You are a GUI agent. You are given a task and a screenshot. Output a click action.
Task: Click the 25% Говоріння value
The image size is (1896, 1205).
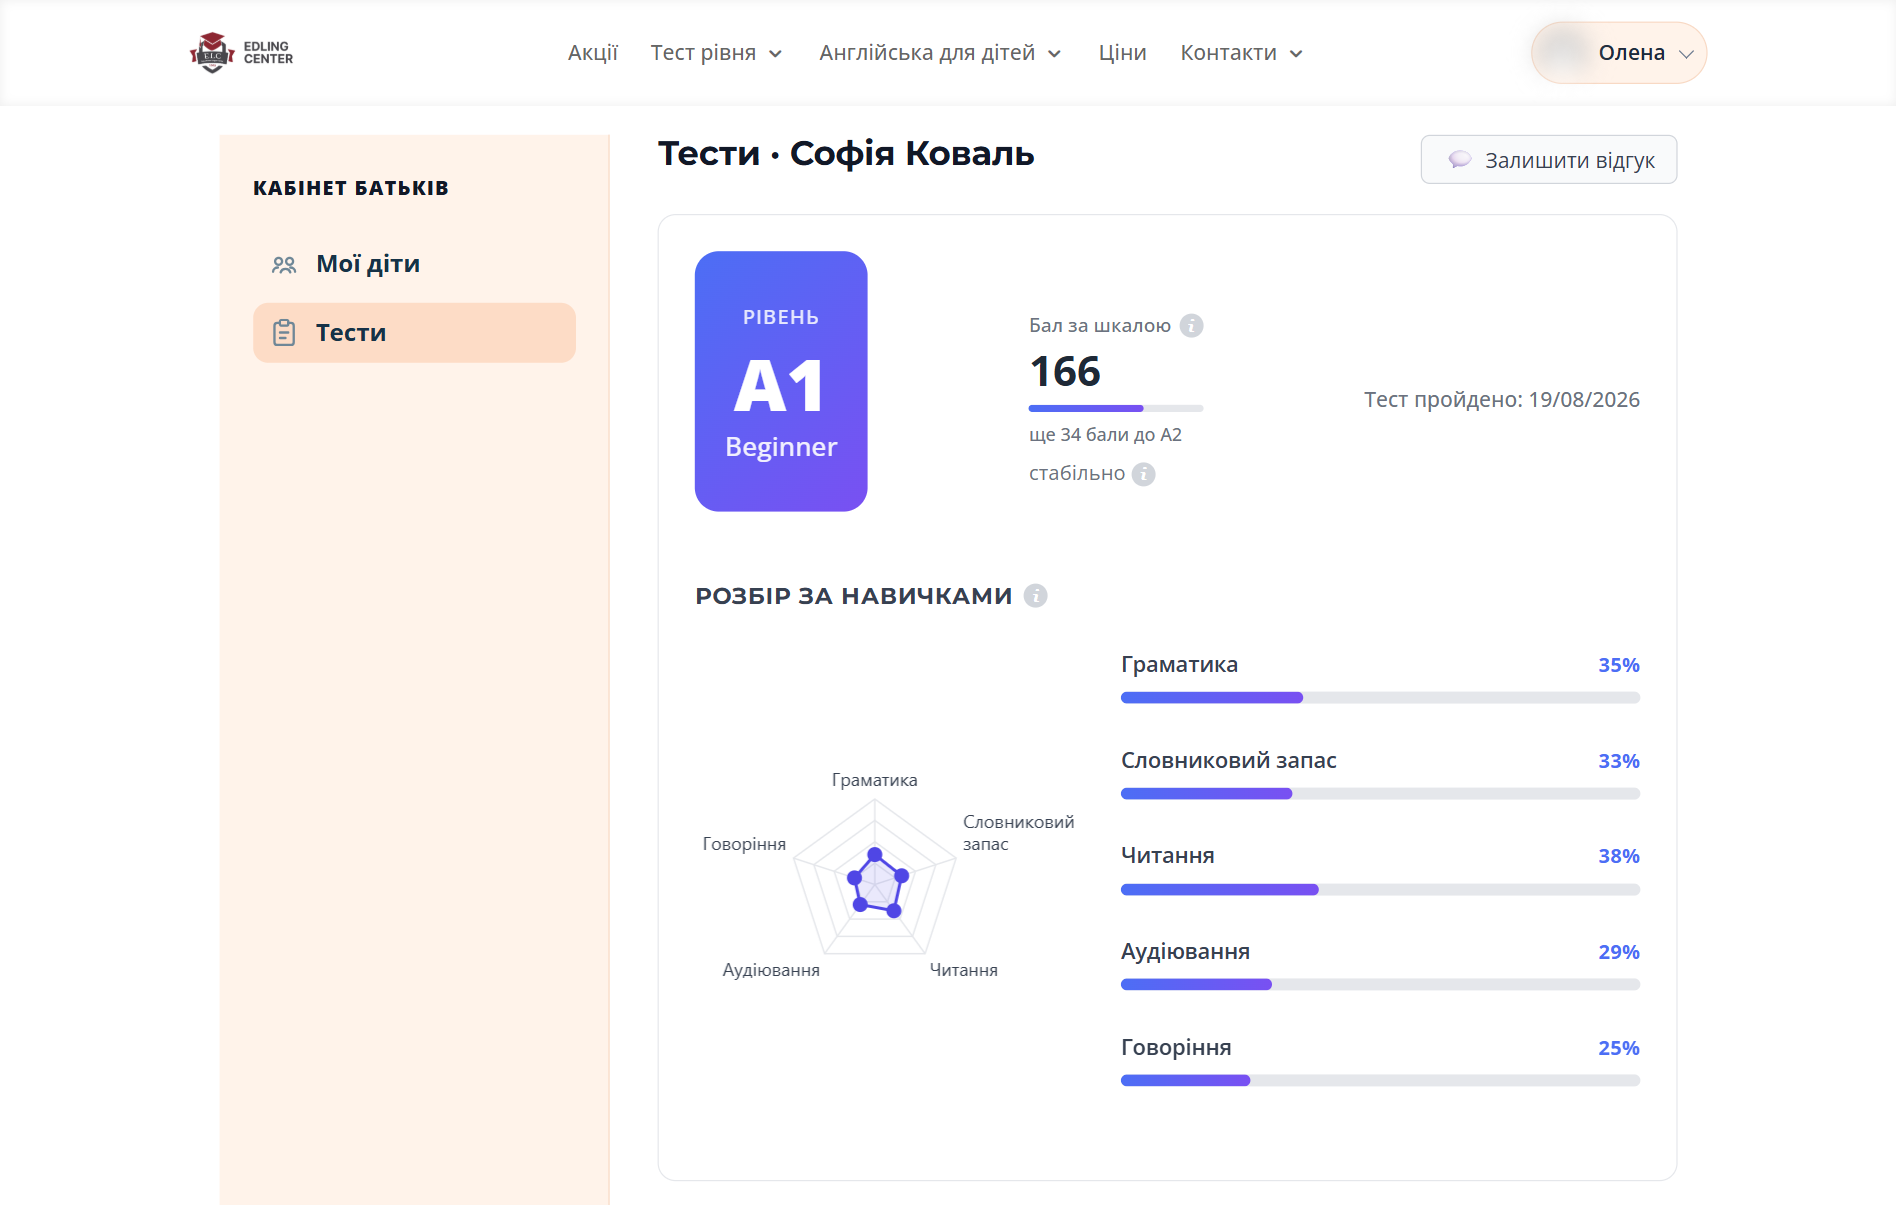(1618, 1049)
